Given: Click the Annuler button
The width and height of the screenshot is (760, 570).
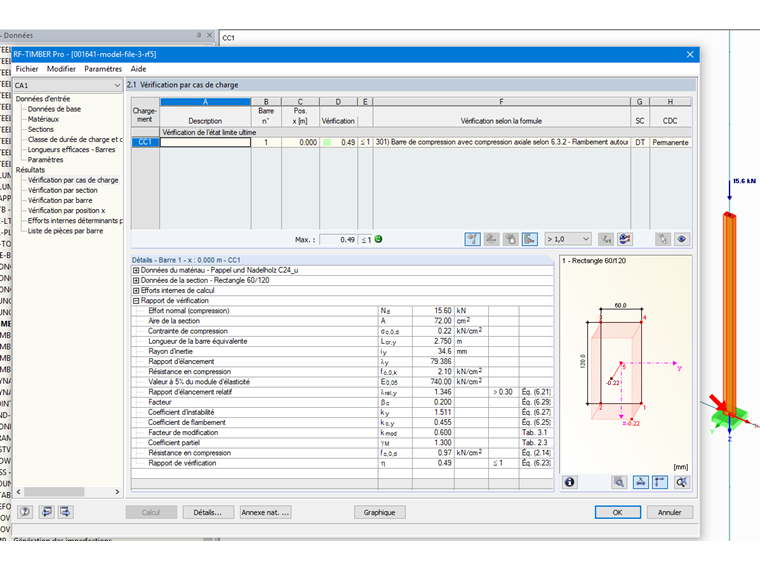Looking at the screenshot, I should click(x=669, y=512).
